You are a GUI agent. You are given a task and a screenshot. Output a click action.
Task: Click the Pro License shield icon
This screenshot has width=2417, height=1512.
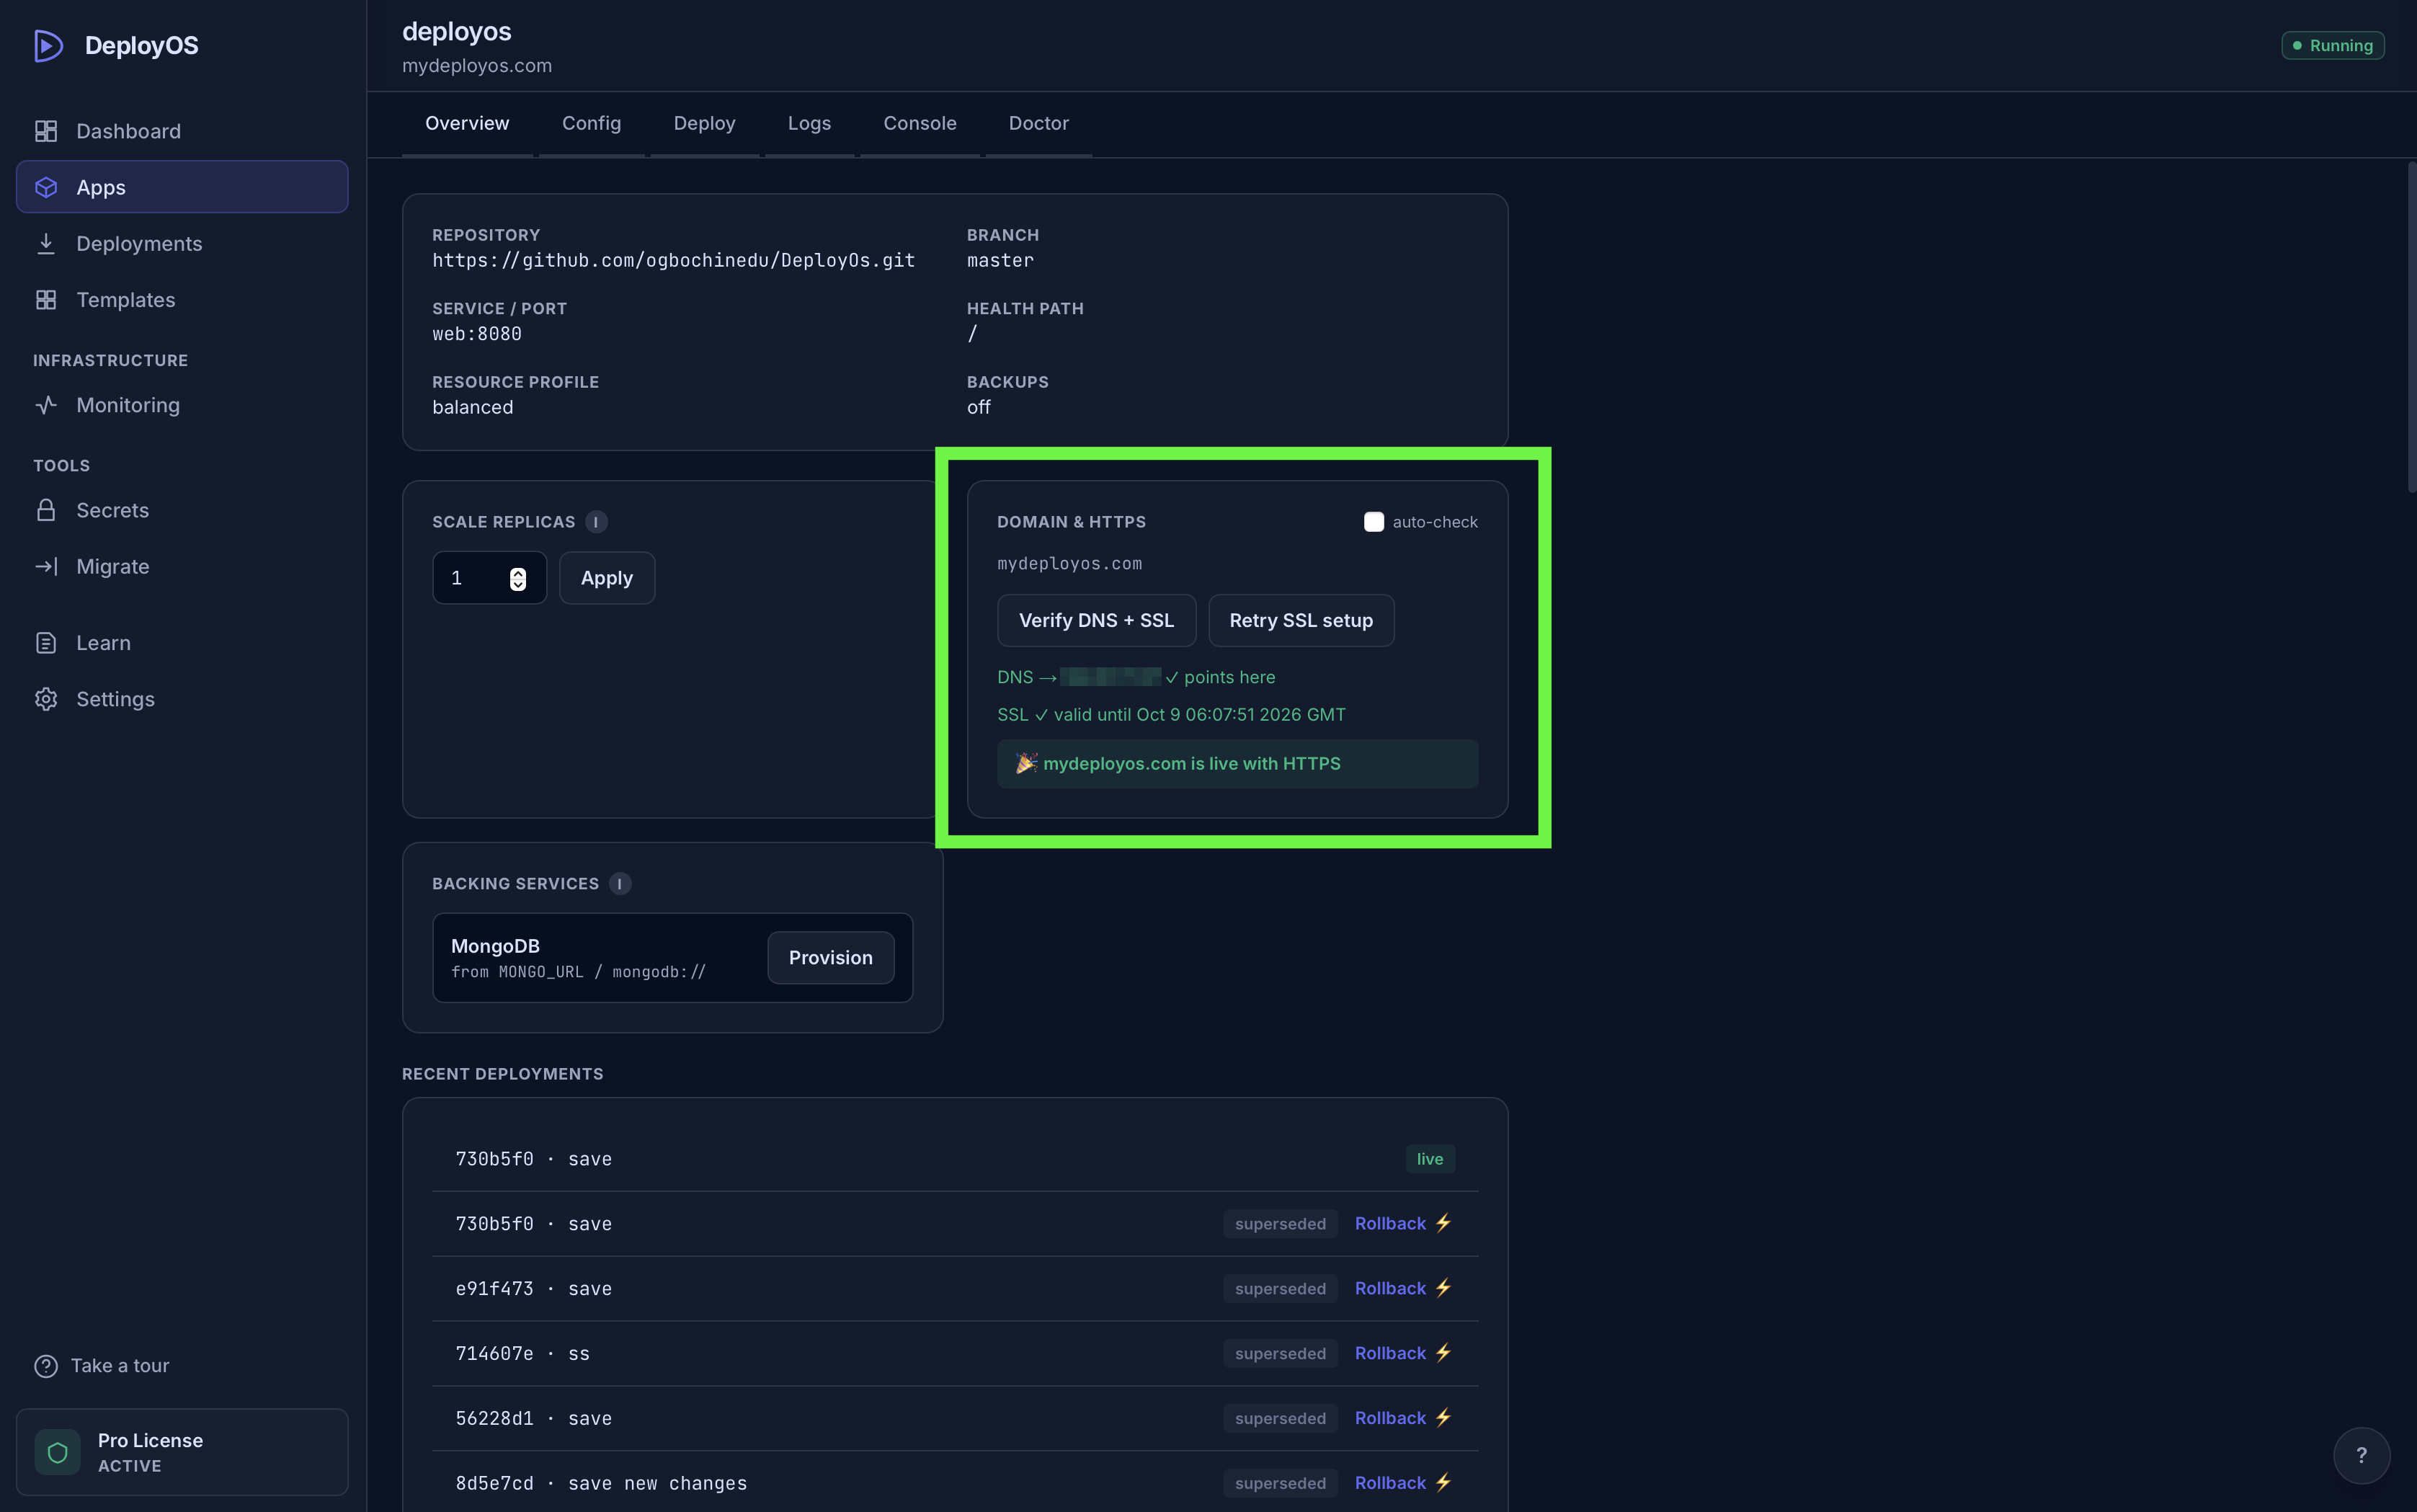58,1452
